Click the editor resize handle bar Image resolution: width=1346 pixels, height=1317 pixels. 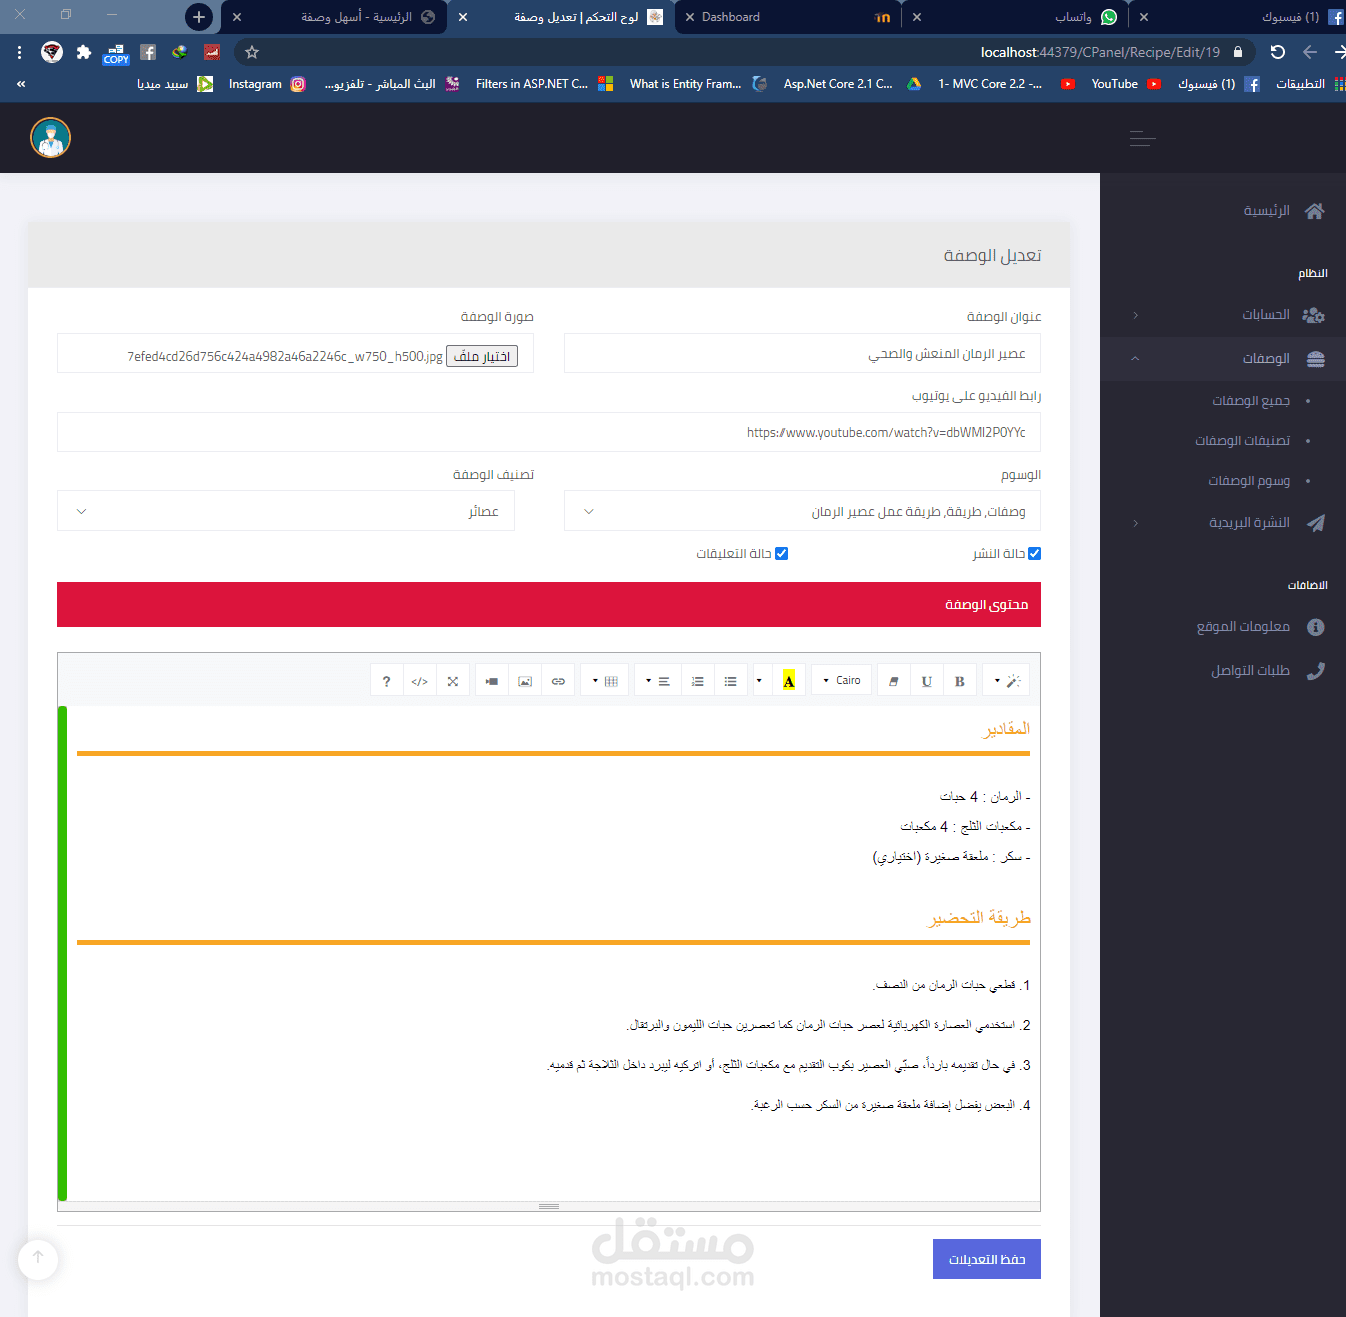click(x=549, y=1206)
